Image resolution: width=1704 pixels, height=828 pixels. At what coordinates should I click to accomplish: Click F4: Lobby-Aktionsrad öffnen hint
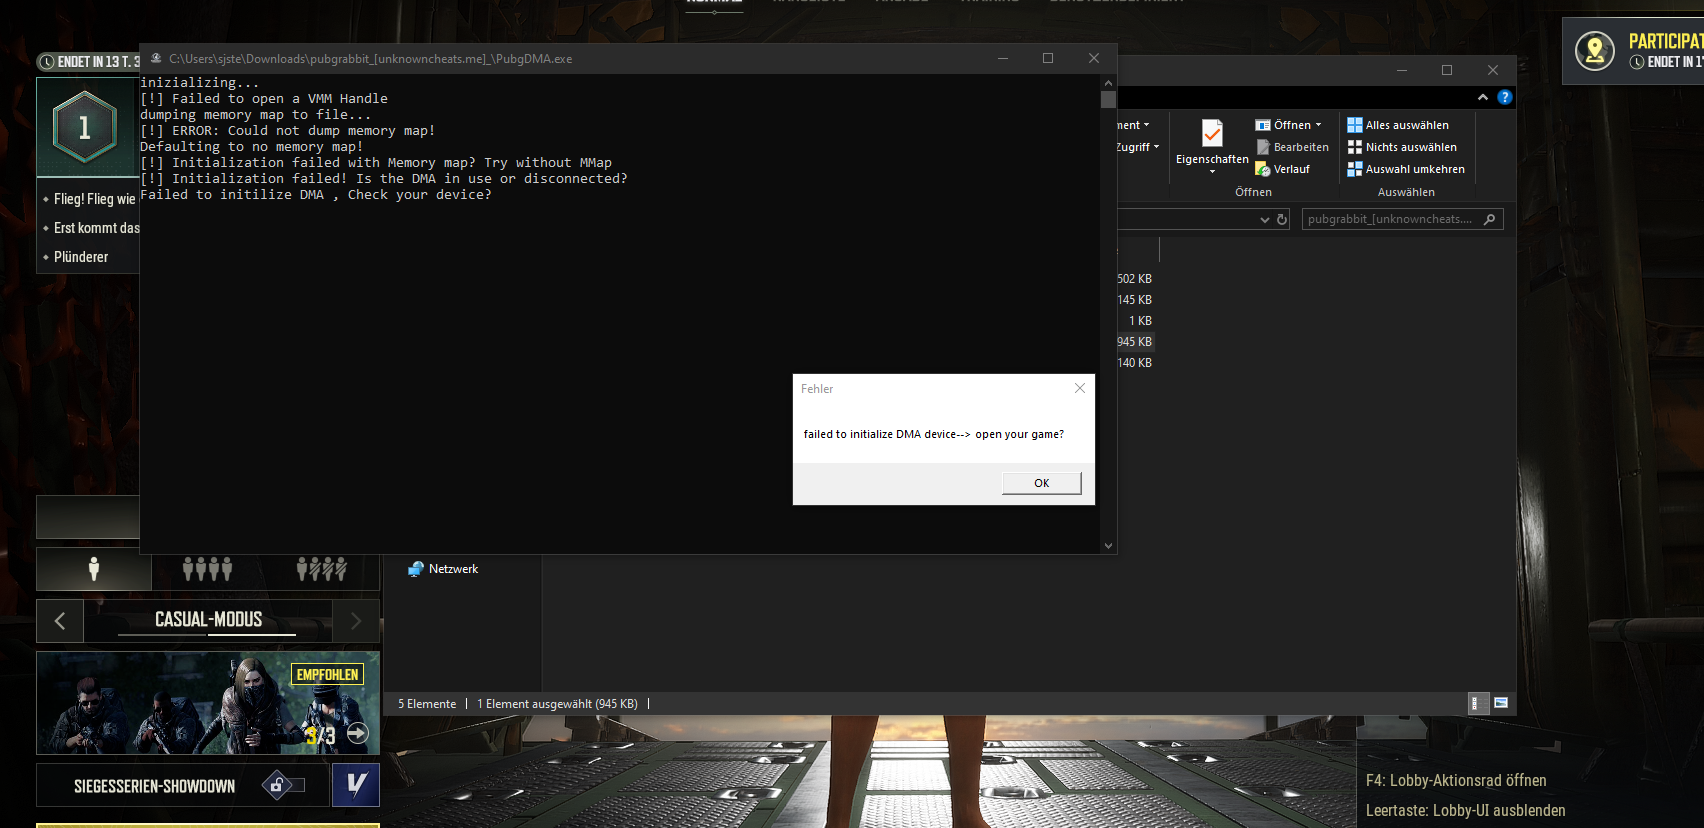coord(1456,780)
